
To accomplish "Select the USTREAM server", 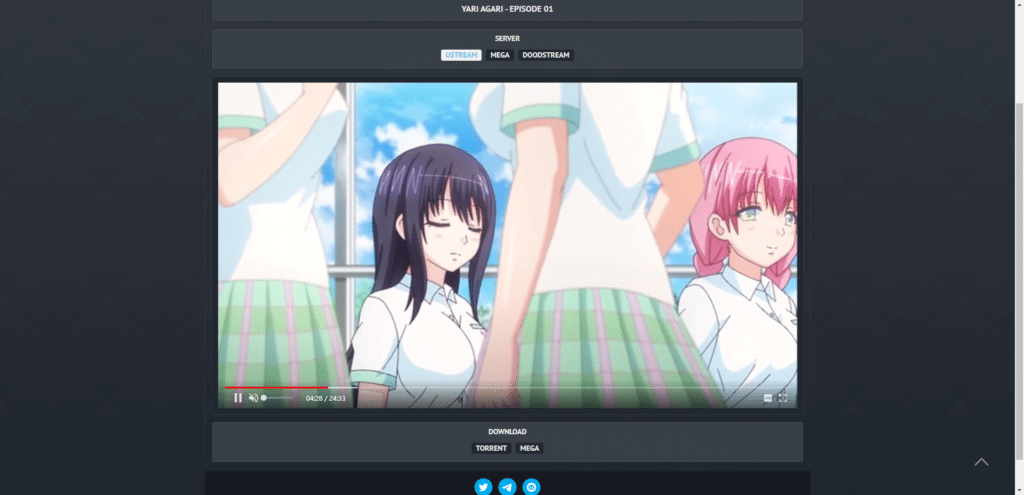I will (461, 56).
